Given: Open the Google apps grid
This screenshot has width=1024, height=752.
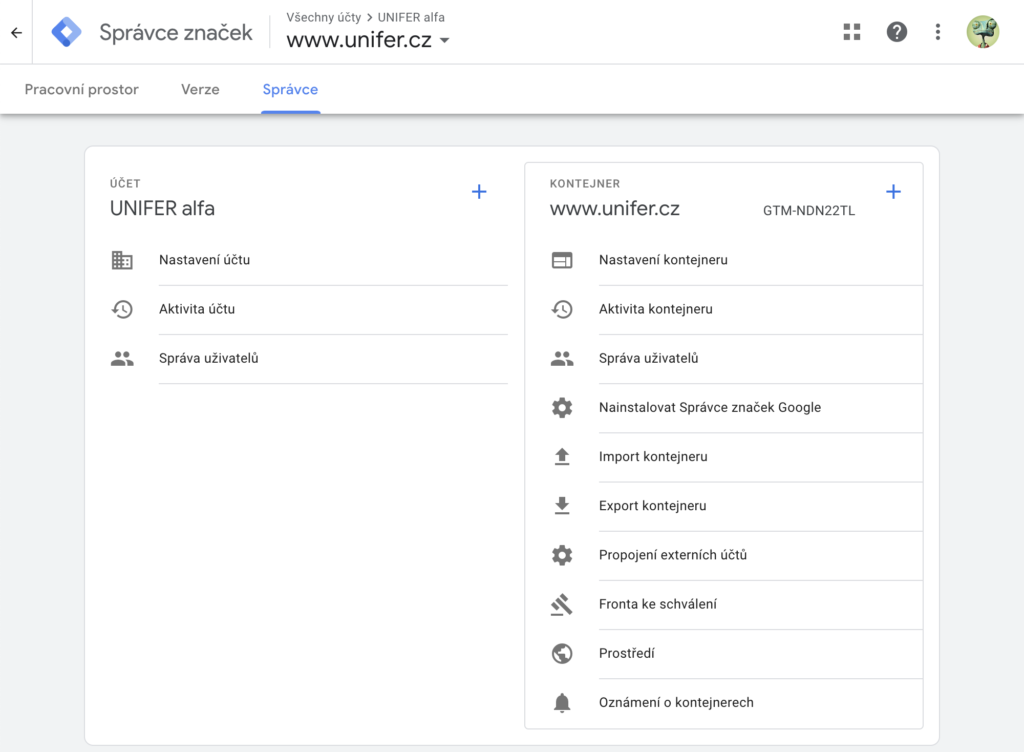Looking at the screenshot, I should point(852,32).
